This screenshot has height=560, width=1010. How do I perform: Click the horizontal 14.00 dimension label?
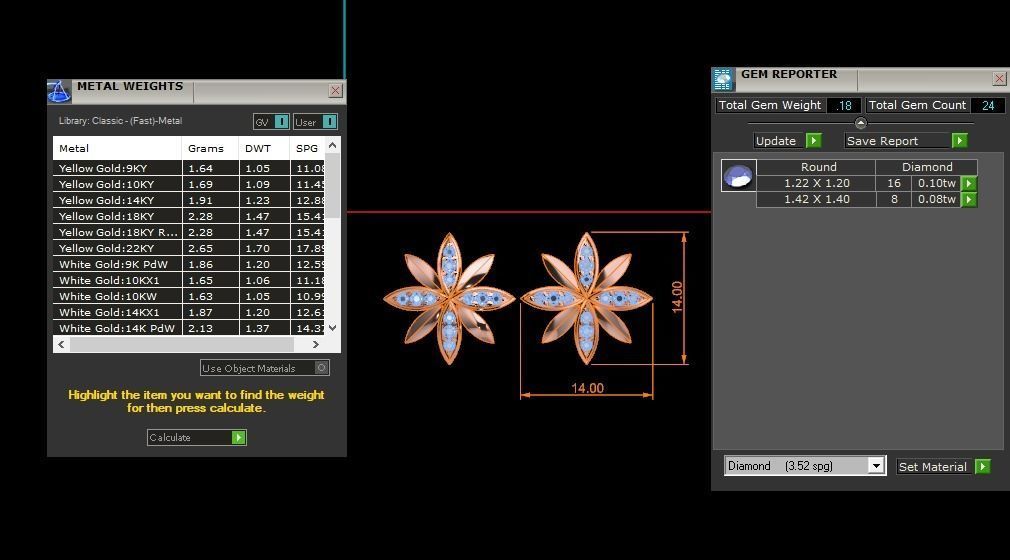click(x=587, y=388)
